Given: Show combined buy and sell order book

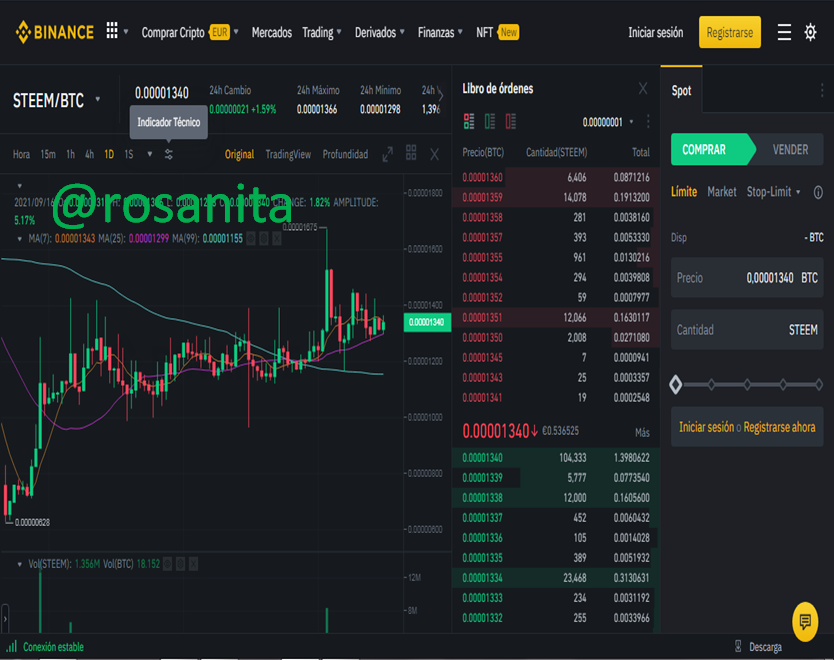Looking at the screenshot, I should pos(469,122).
